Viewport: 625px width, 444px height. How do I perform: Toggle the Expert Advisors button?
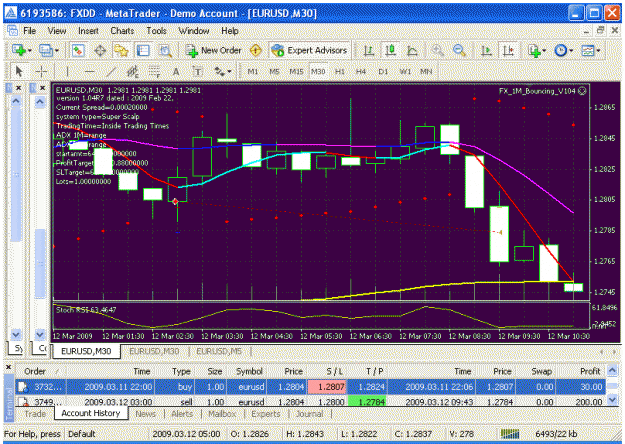[309, 51]
